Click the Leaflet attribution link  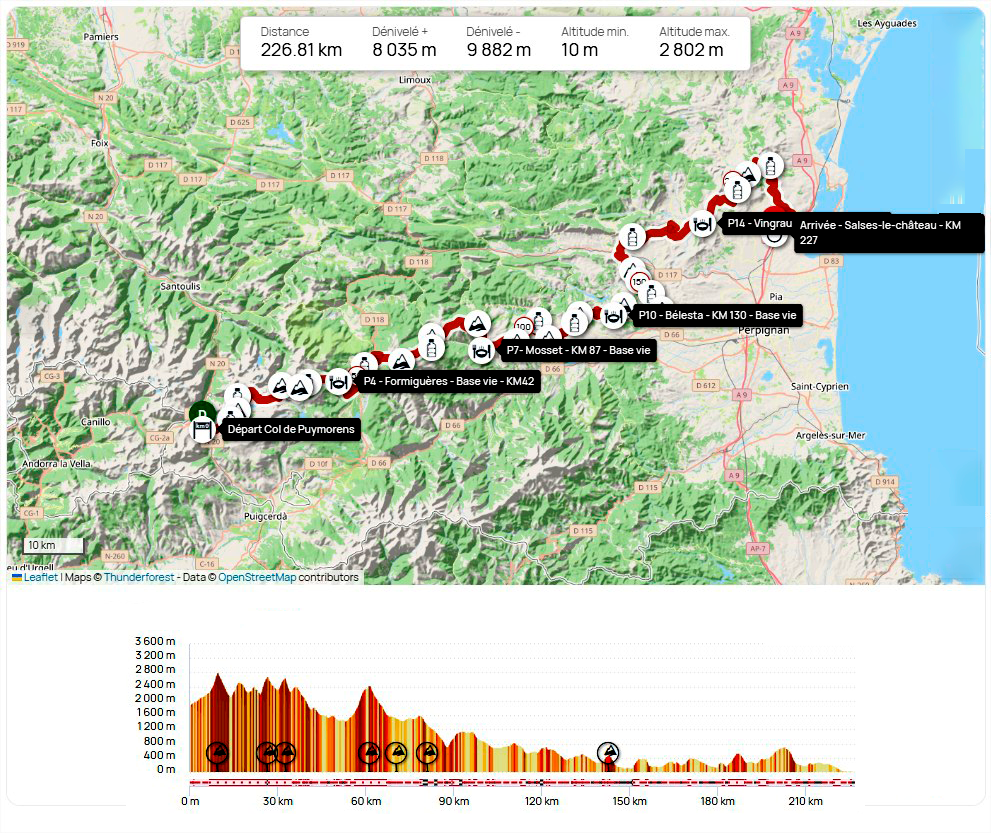point(40,577)
